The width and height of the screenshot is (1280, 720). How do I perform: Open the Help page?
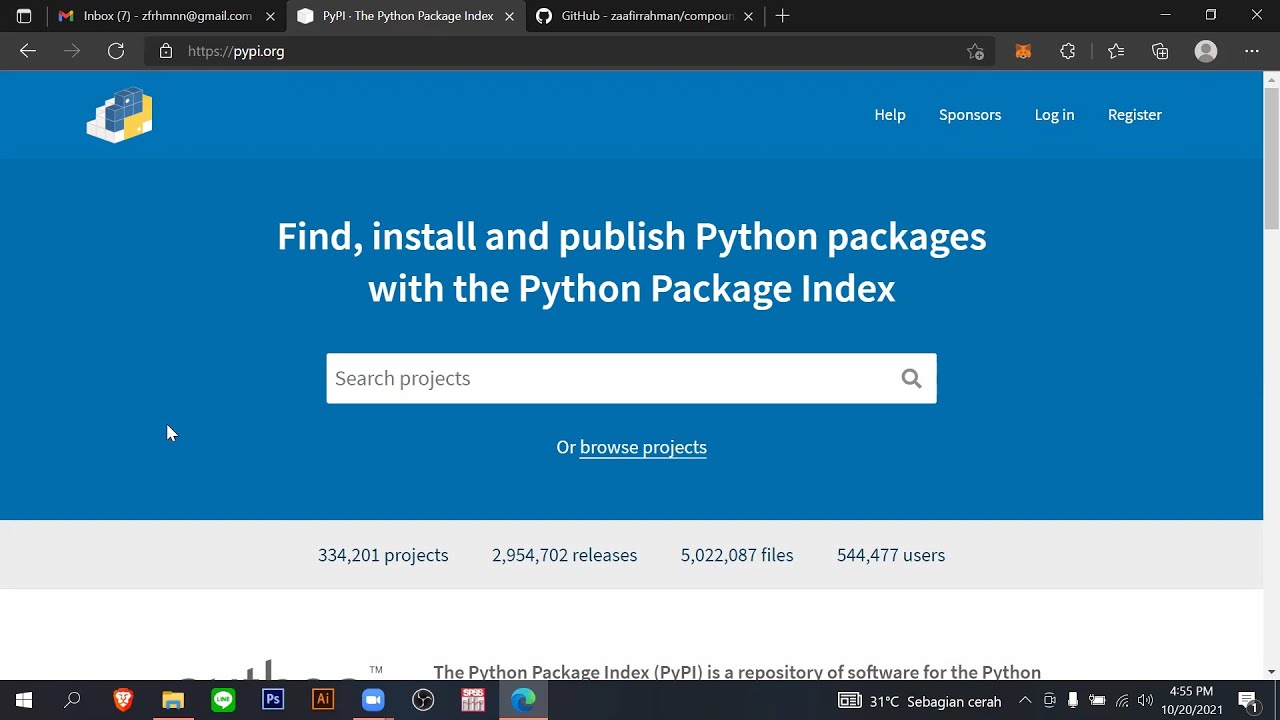[x=890, y=115]
